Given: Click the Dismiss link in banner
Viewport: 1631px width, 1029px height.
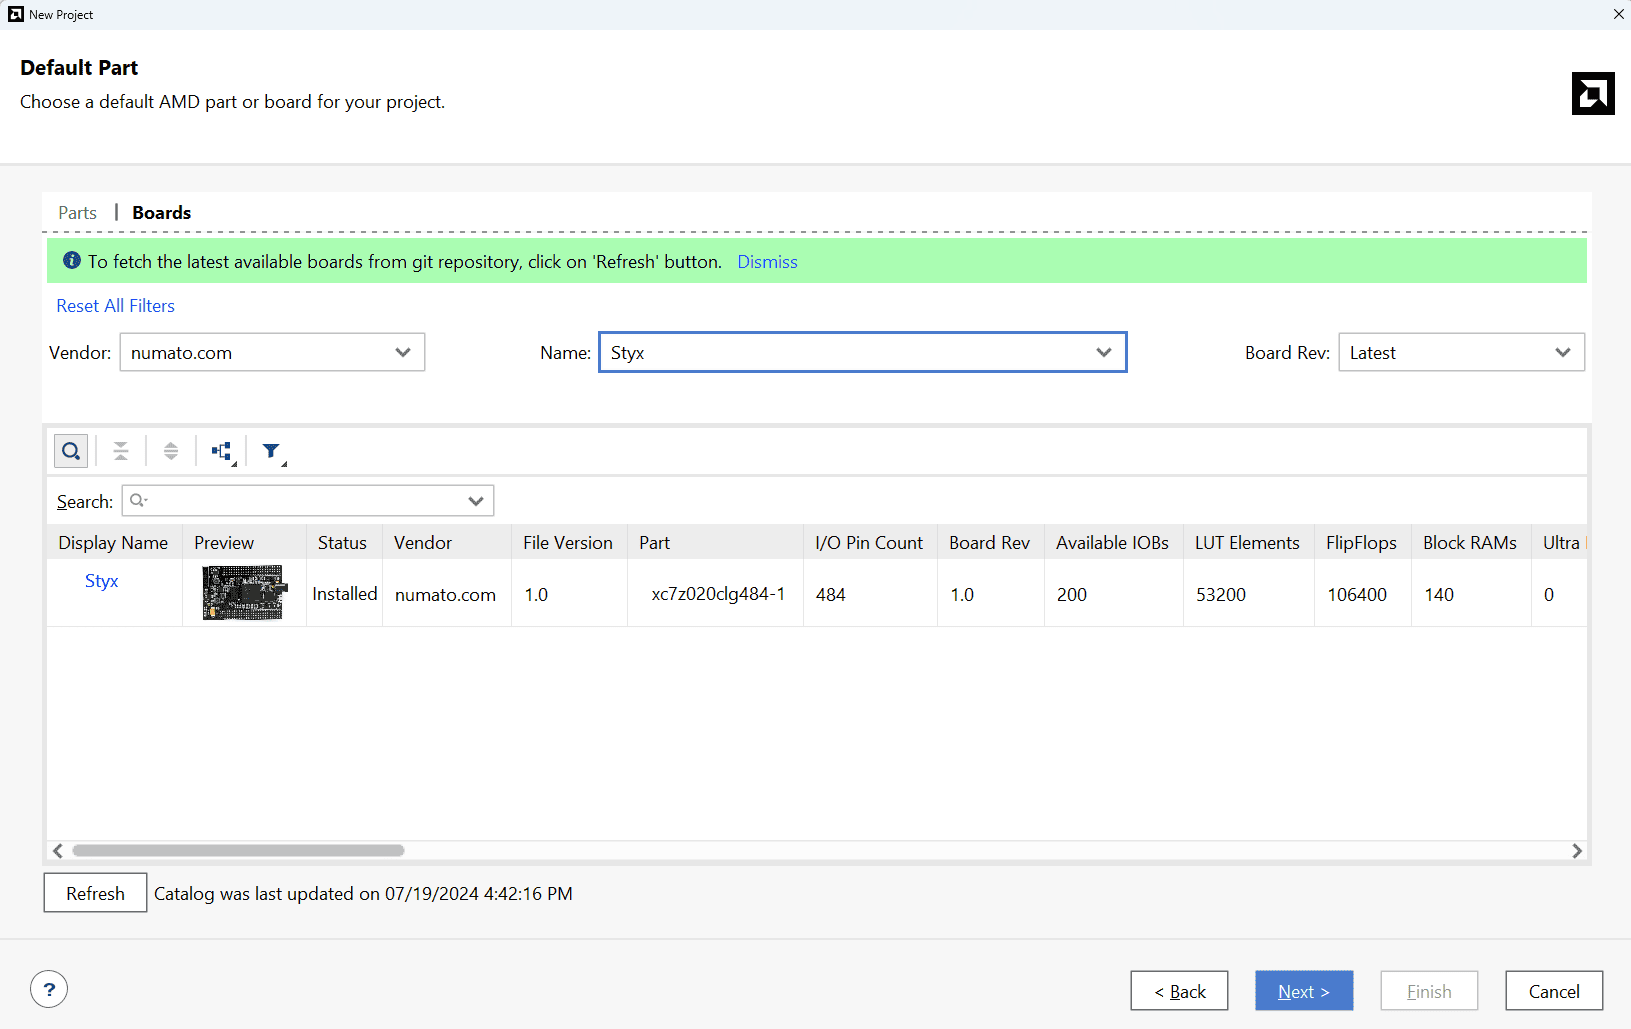Looking at the screenshot, I should point(767,262).
